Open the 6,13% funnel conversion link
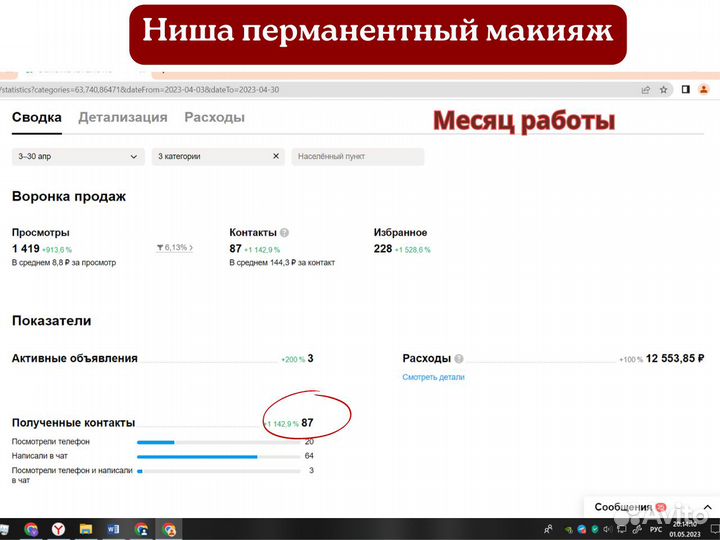This screenshot has height=540, width=720. coord(174,248)
